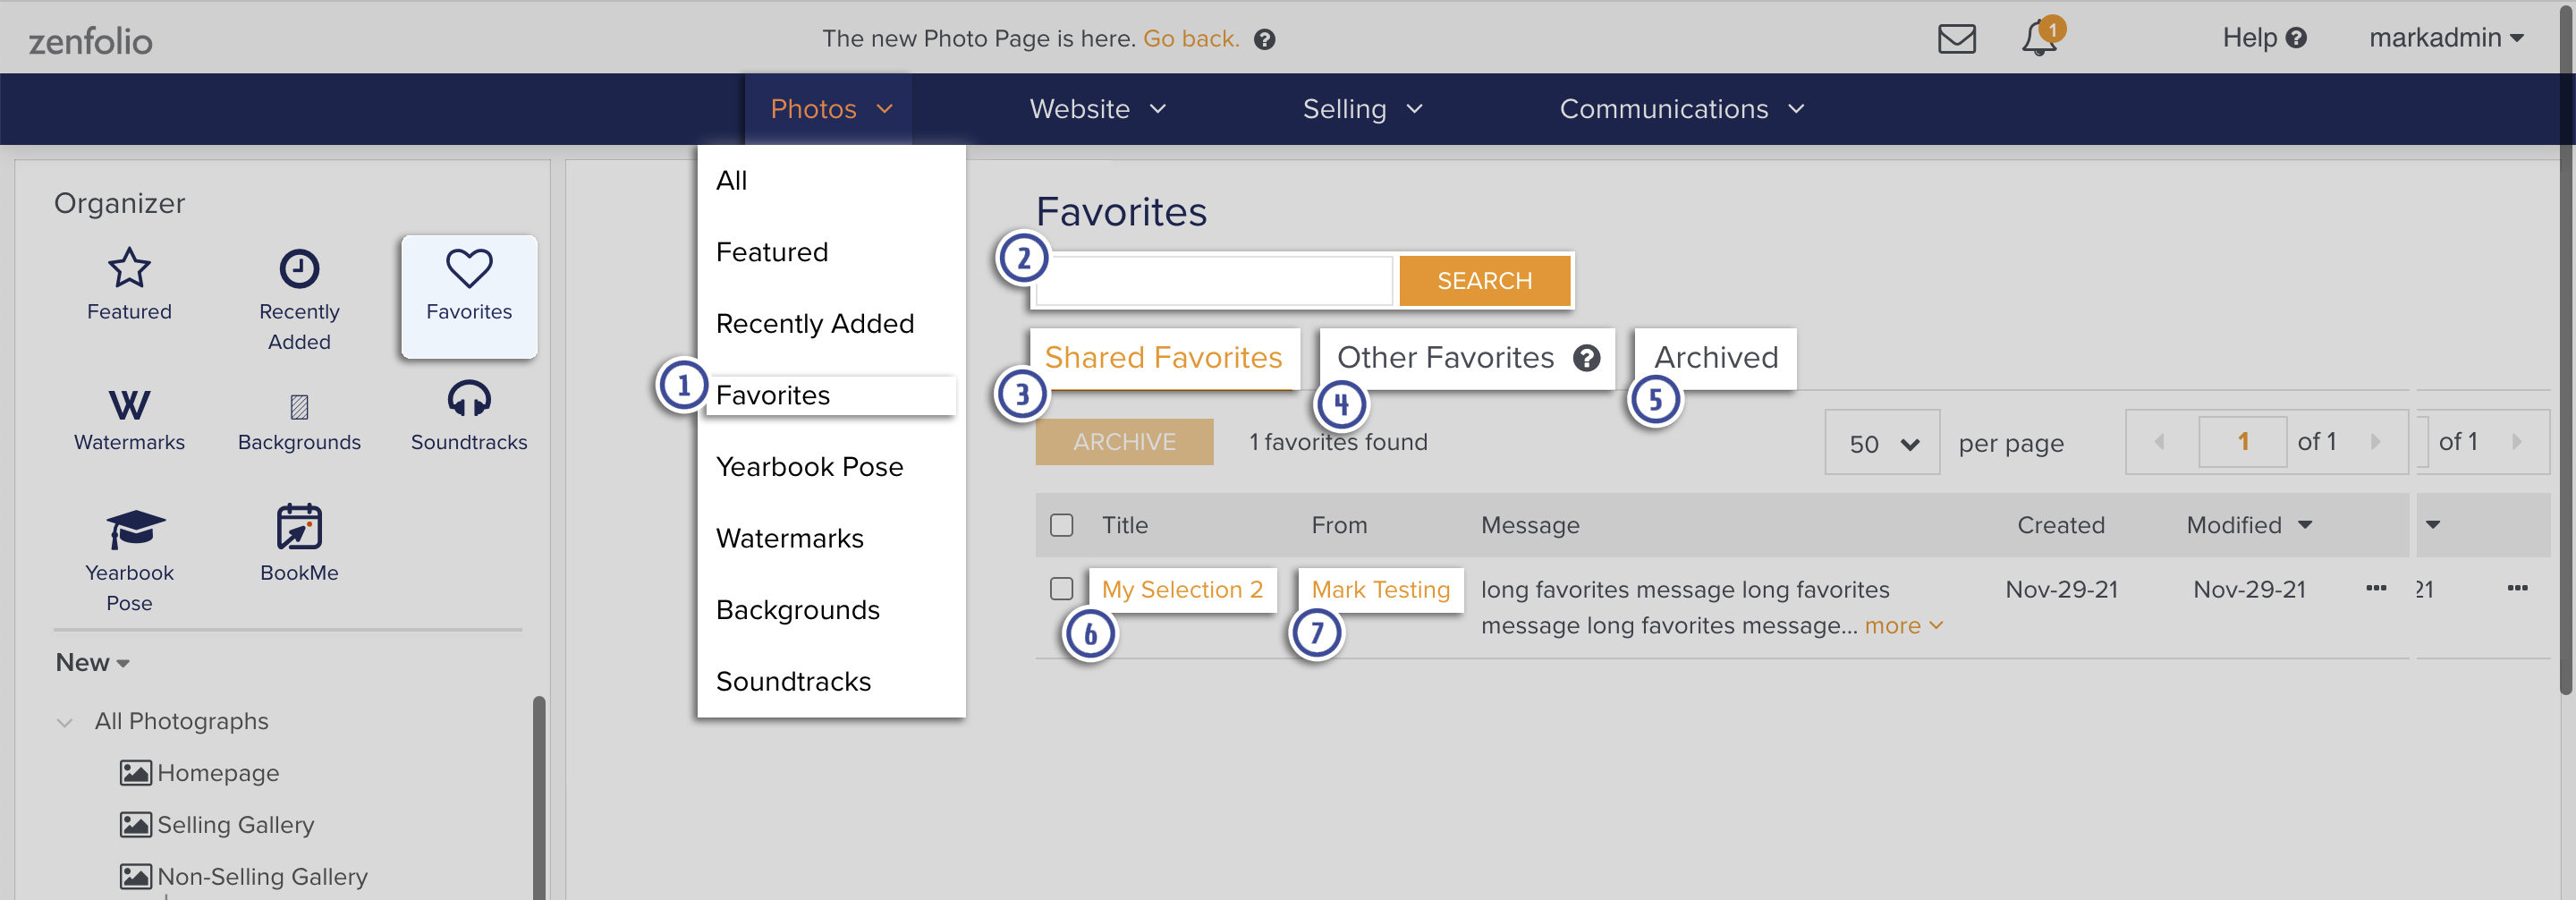Click the Organizer tree scrollbar

[x=539, y=797]
